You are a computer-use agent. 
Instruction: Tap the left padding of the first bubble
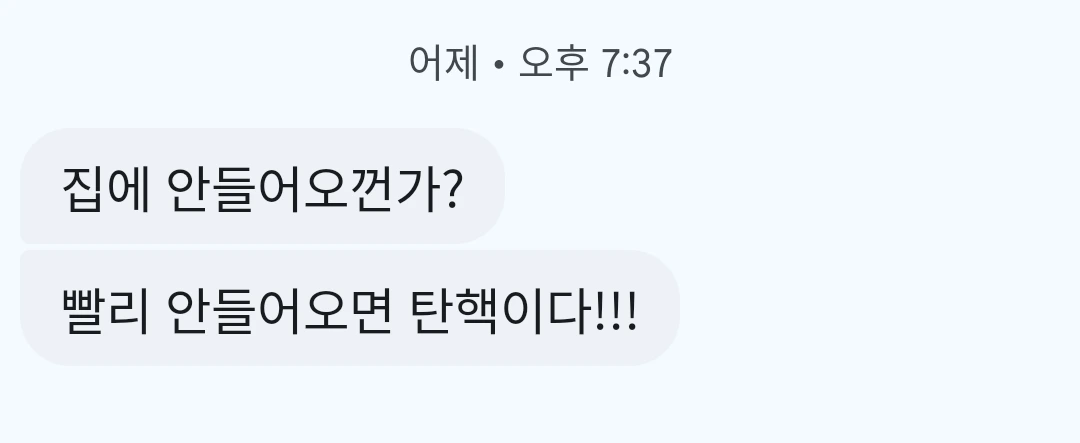point(40,186)
